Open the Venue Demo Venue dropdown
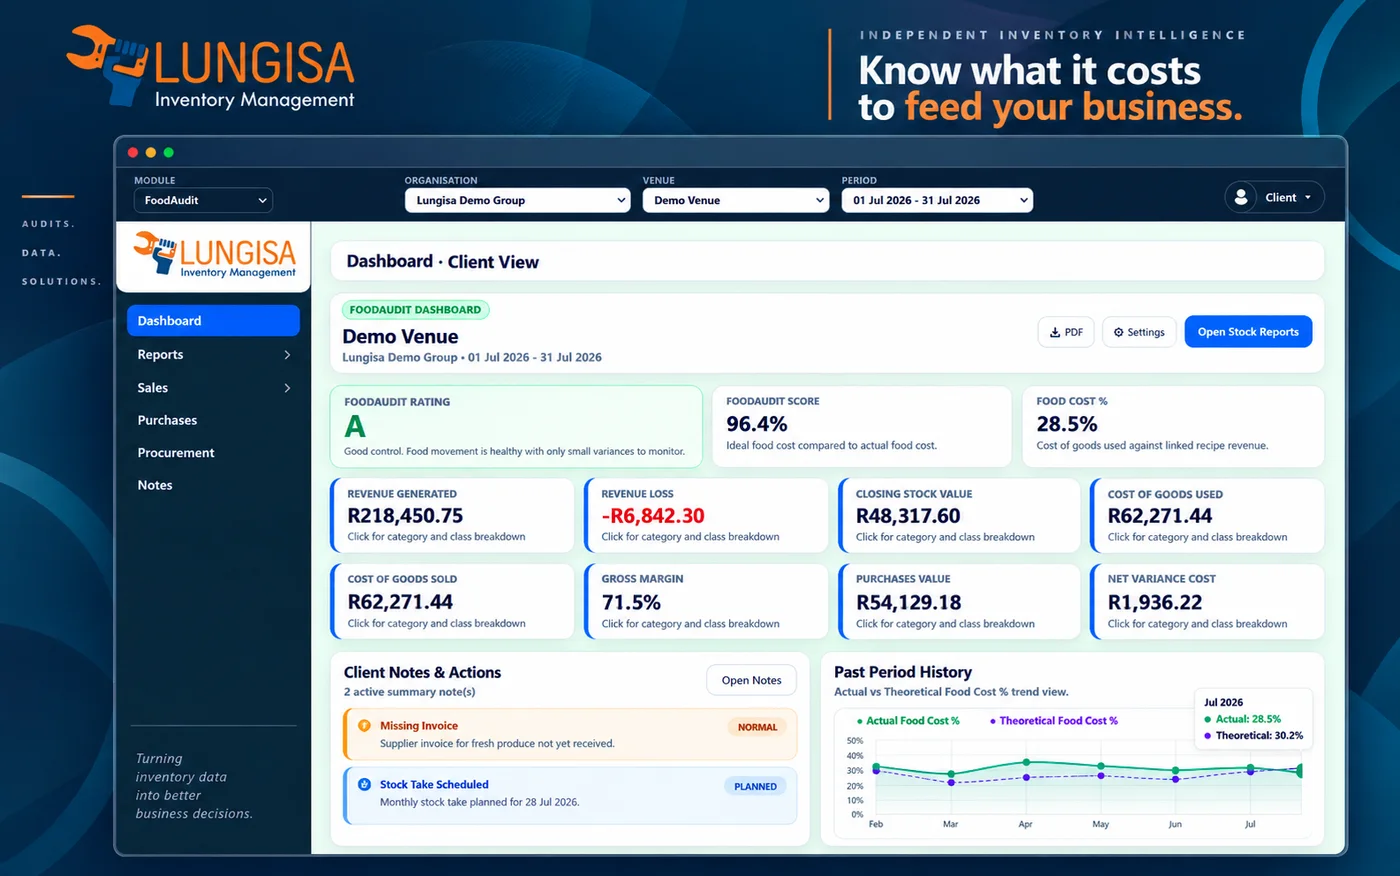1400x876 pixels. click(x=735, y=200)
